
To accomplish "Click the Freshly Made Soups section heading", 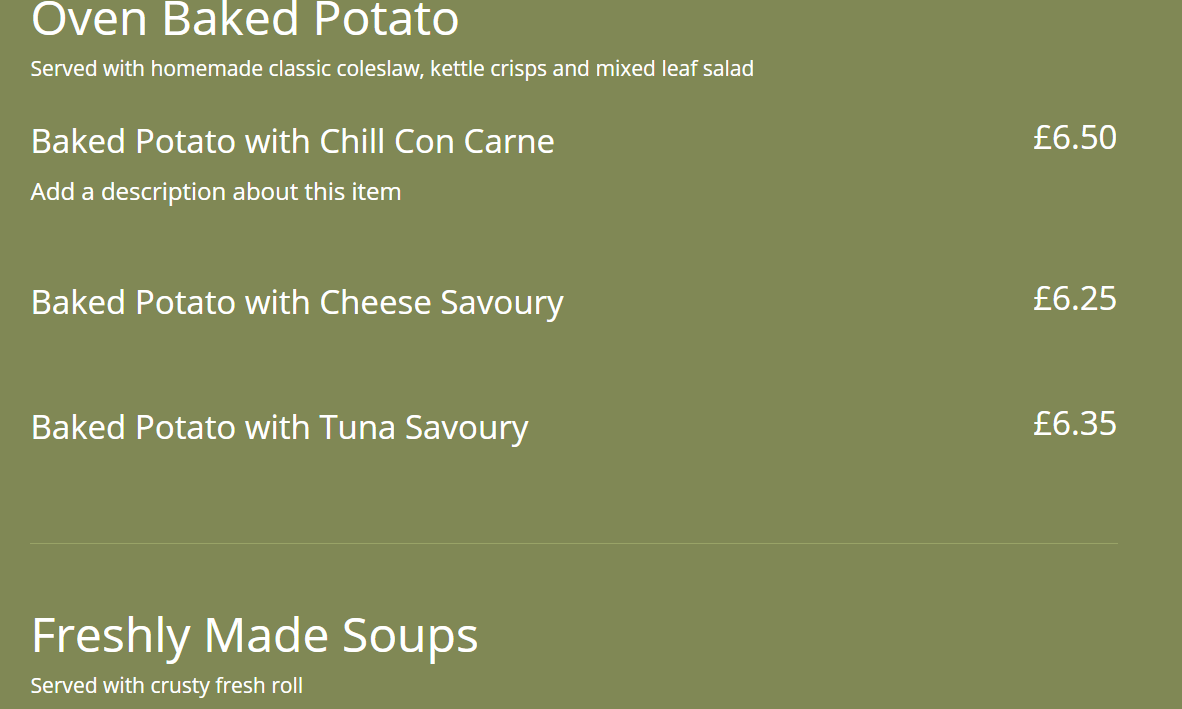I will 254,636.
